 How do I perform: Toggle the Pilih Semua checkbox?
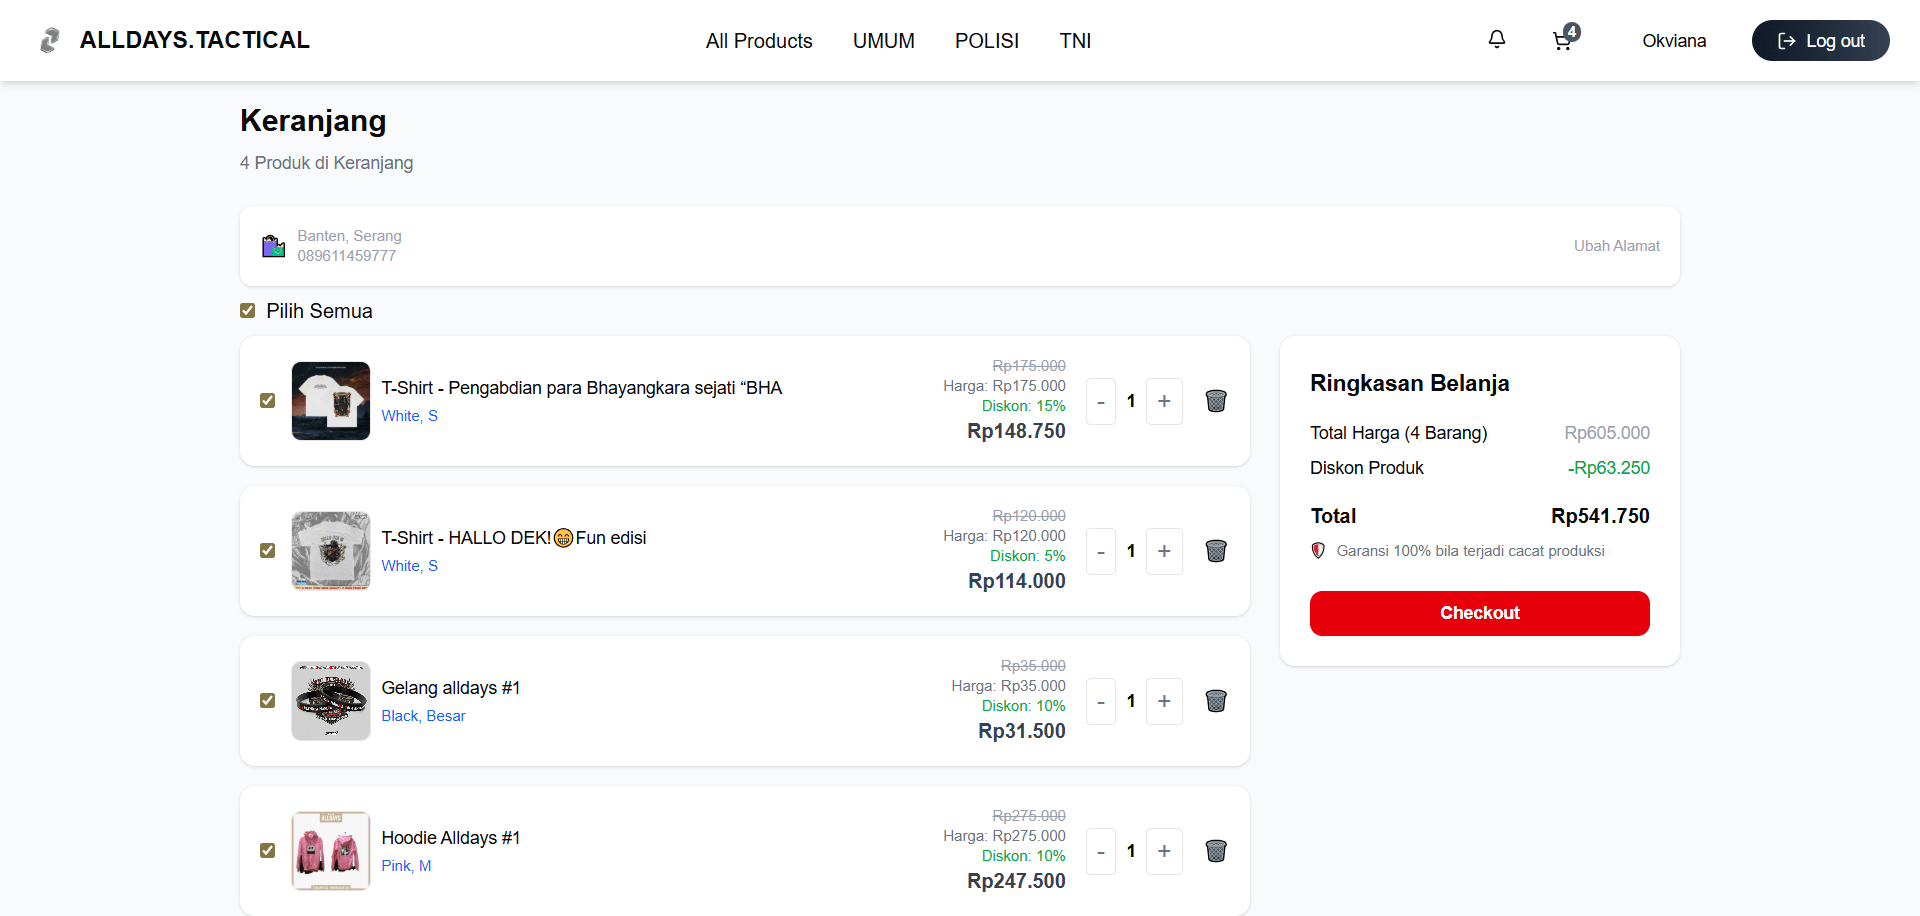point(248,311)
